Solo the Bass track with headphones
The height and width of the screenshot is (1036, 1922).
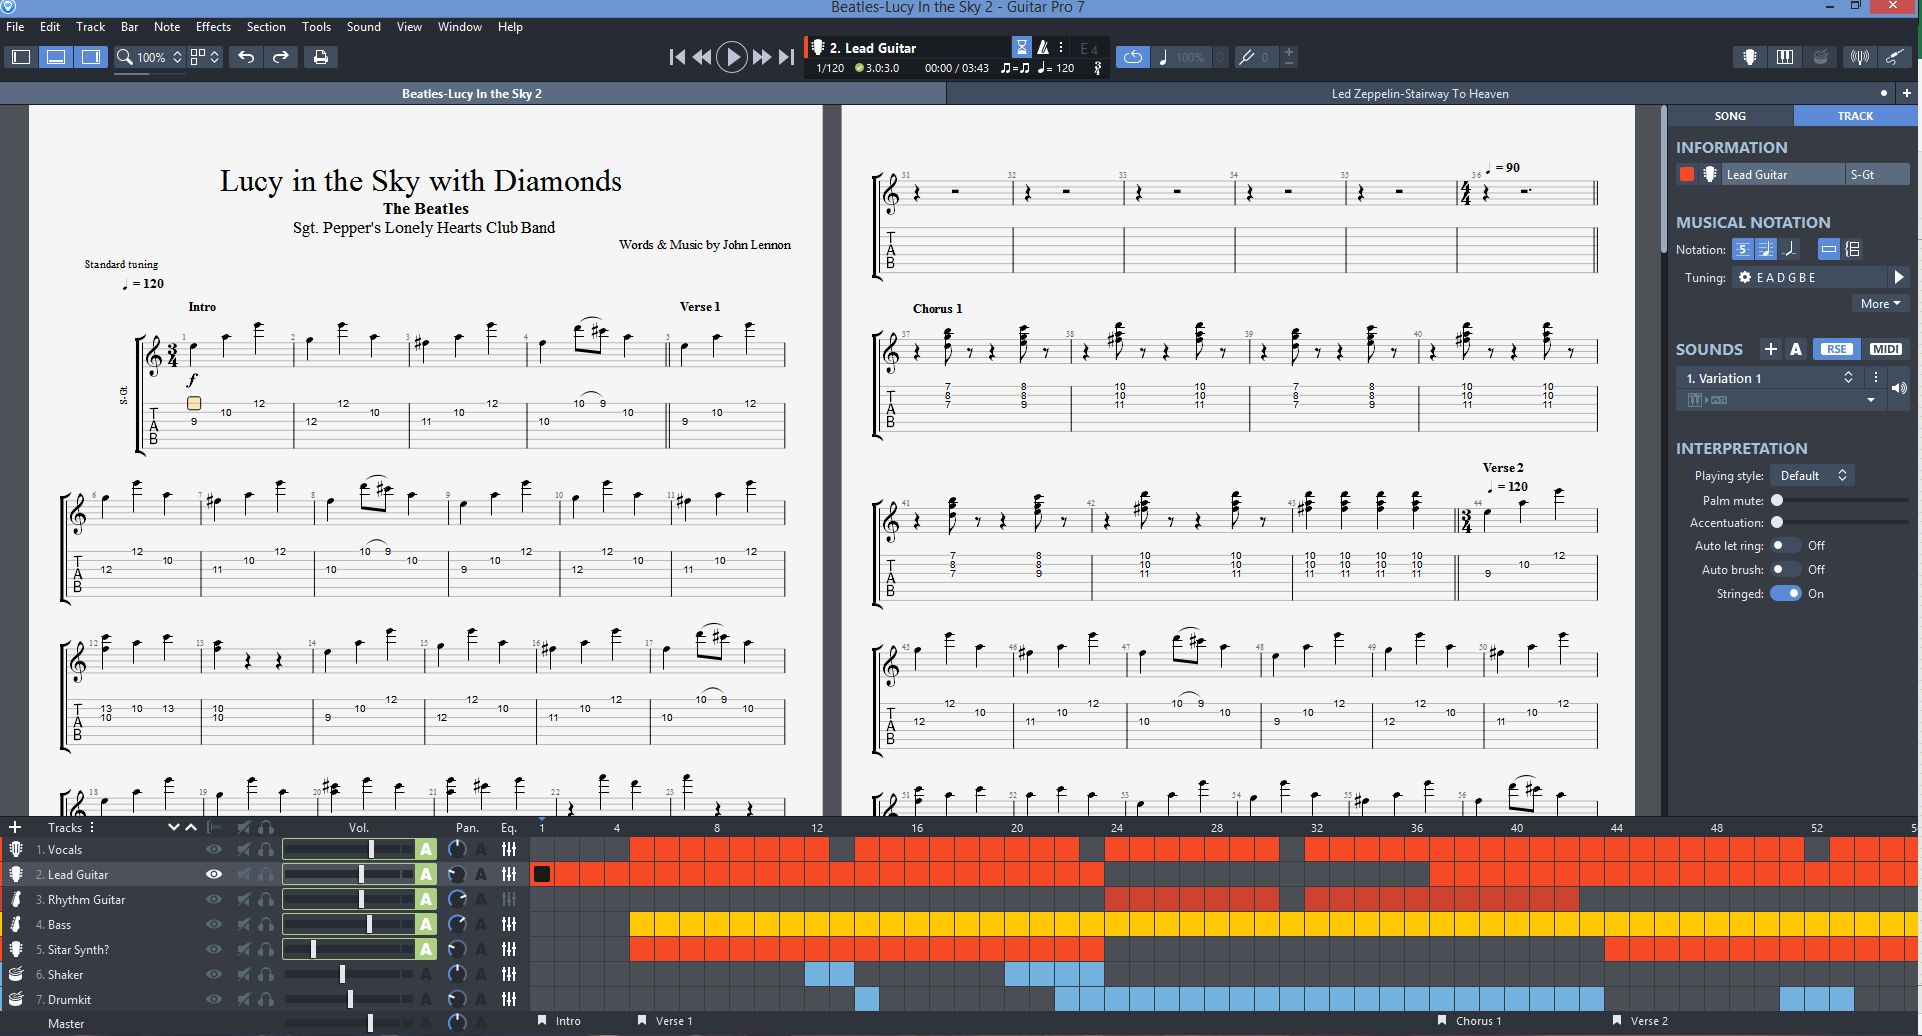[266, 924]
